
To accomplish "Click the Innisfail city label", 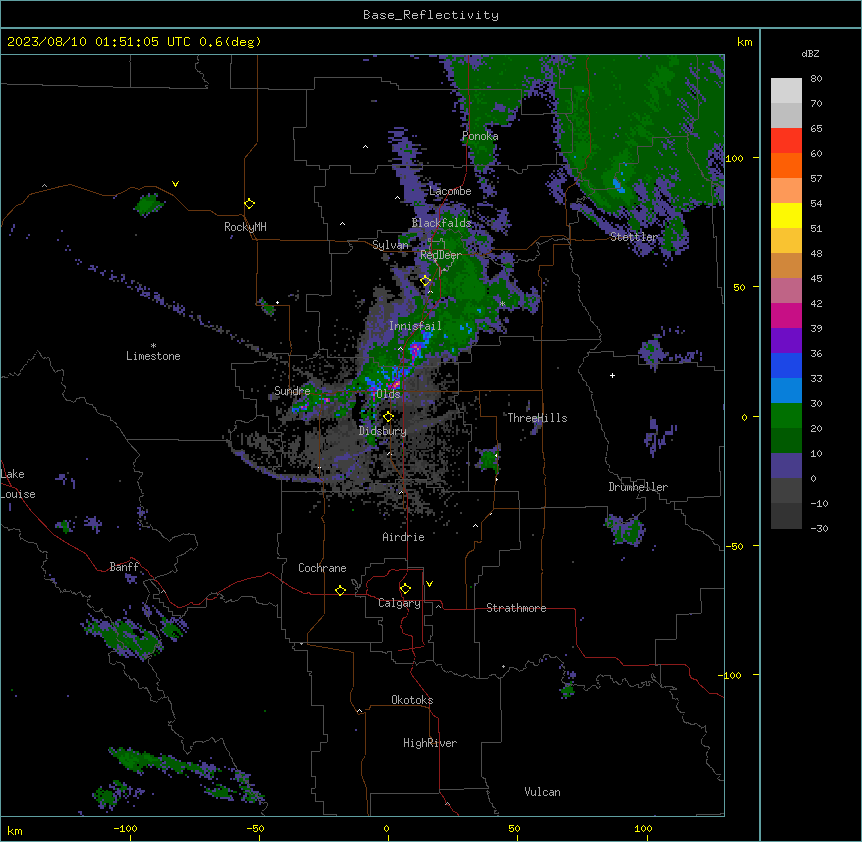I will click(x=415, y=326).
